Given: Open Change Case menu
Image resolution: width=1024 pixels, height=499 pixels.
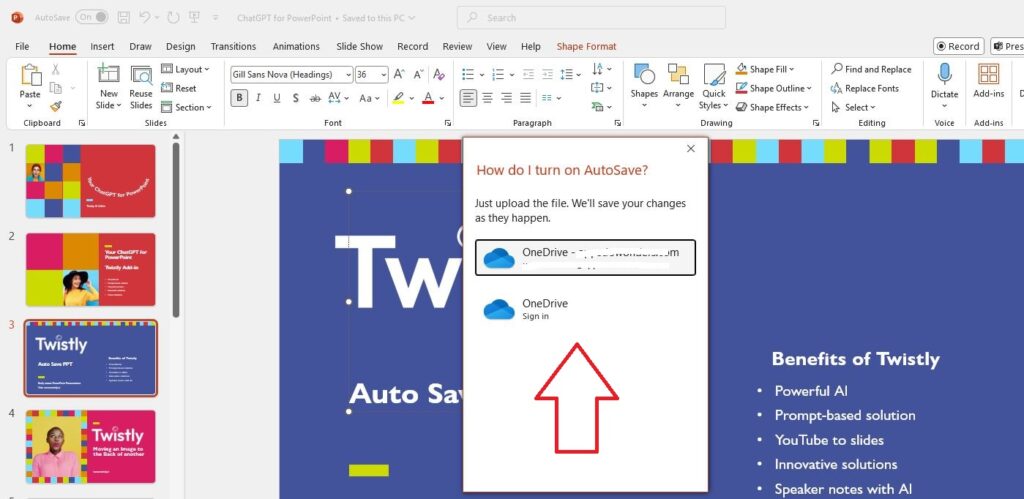Looking at the screenshot, I should pos(369,98).
